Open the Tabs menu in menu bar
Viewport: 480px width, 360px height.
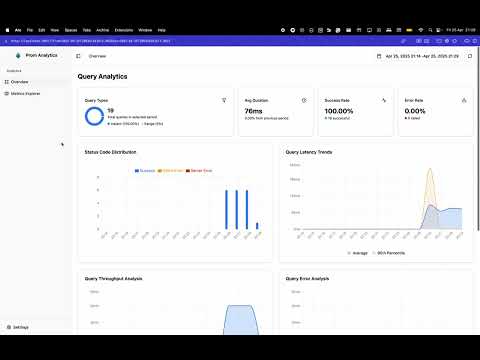coord(87,30)
